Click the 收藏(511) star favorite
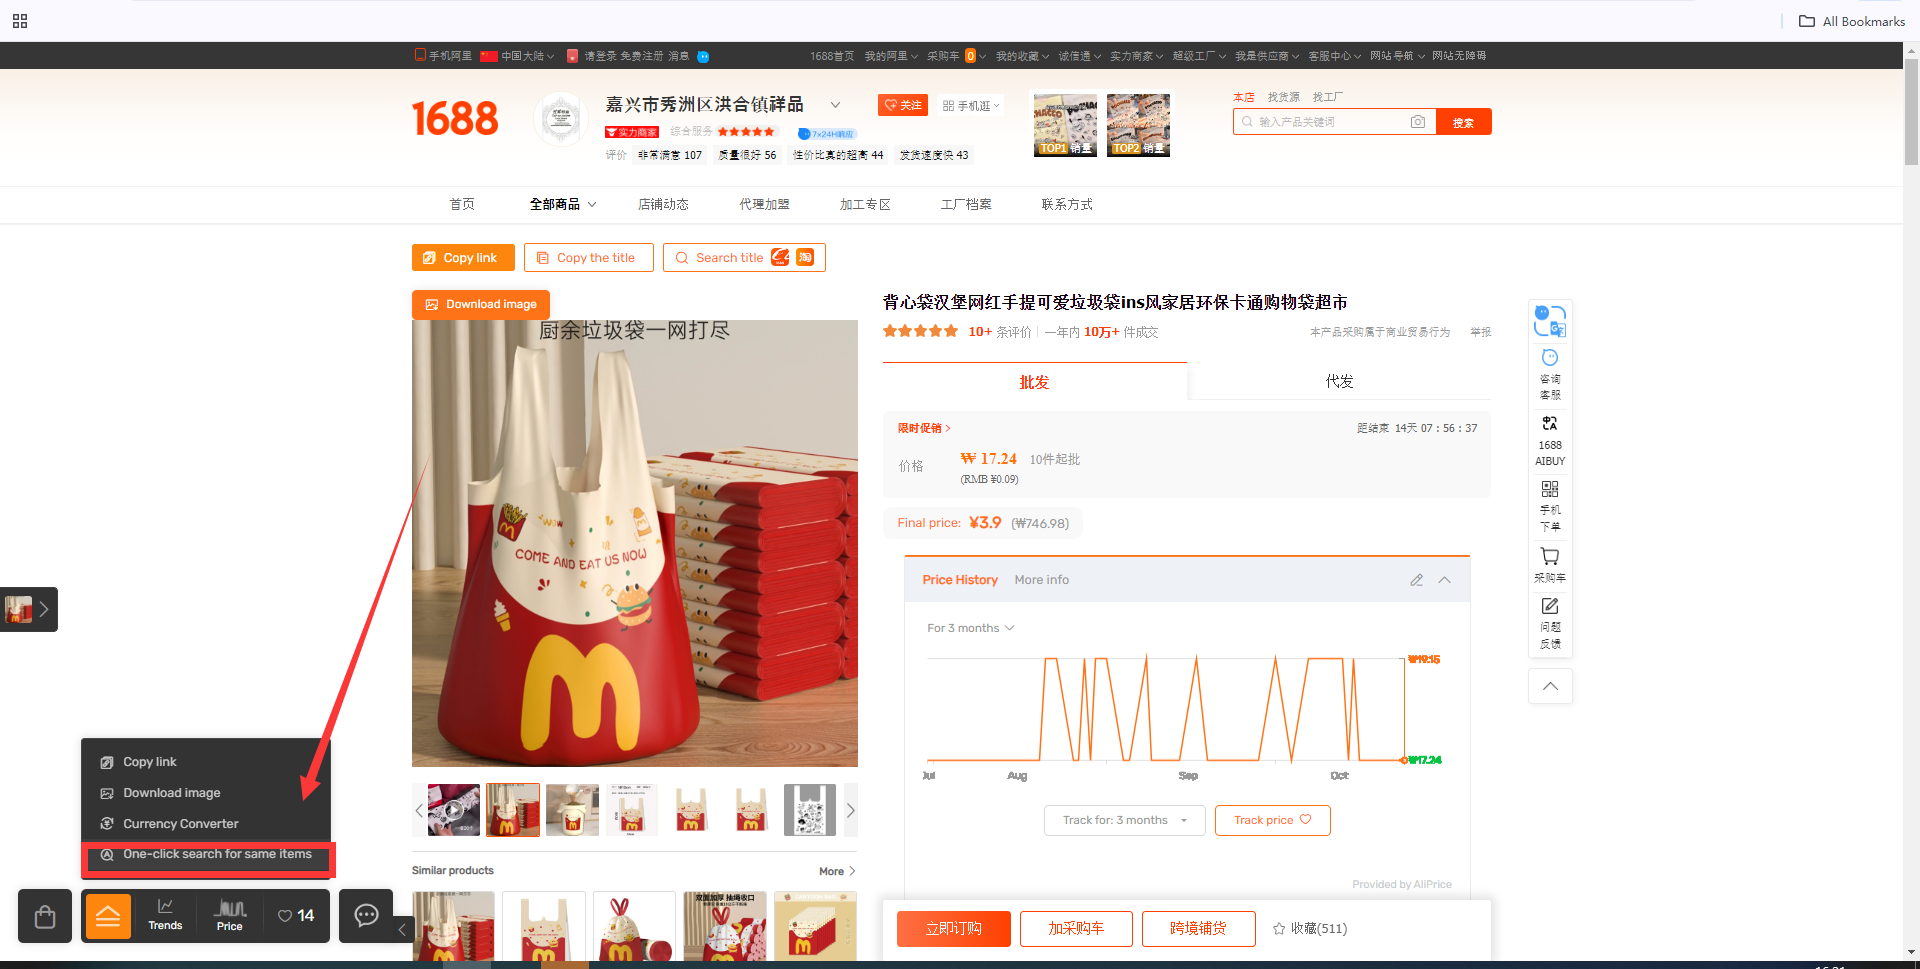 click(x=1310, y=929)
